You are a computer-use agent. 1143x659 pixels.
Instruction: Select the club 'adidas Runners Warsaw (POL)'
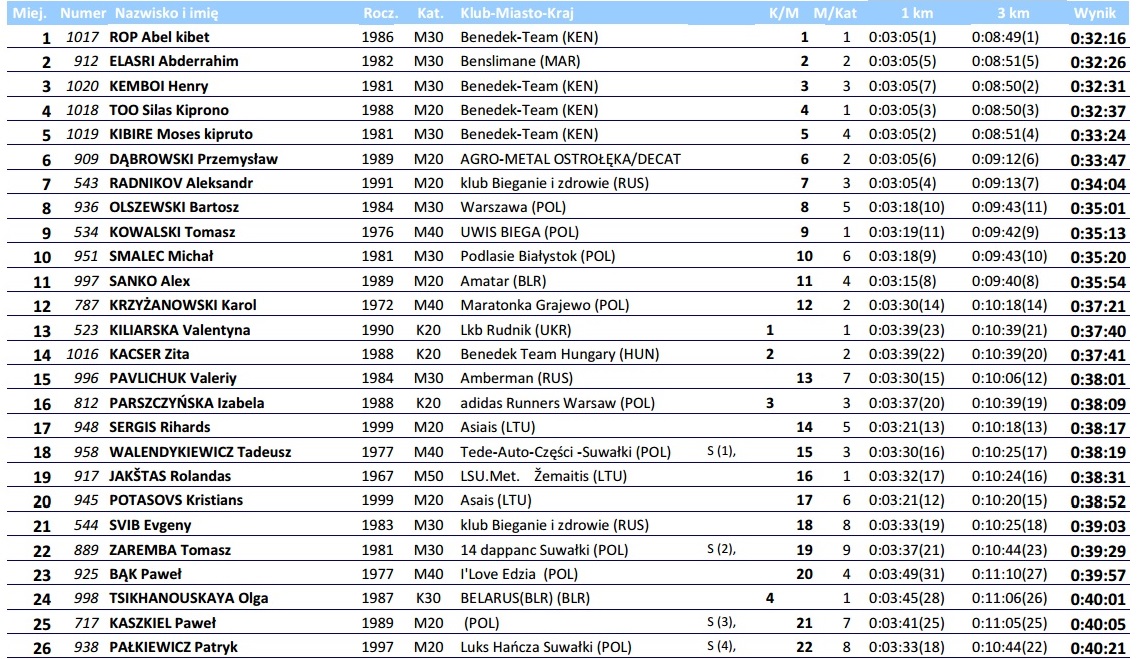[550, 403]
